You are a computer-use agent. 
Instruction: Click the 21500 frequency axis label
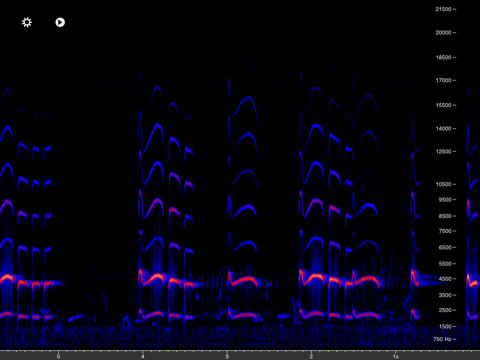[443, 9]
